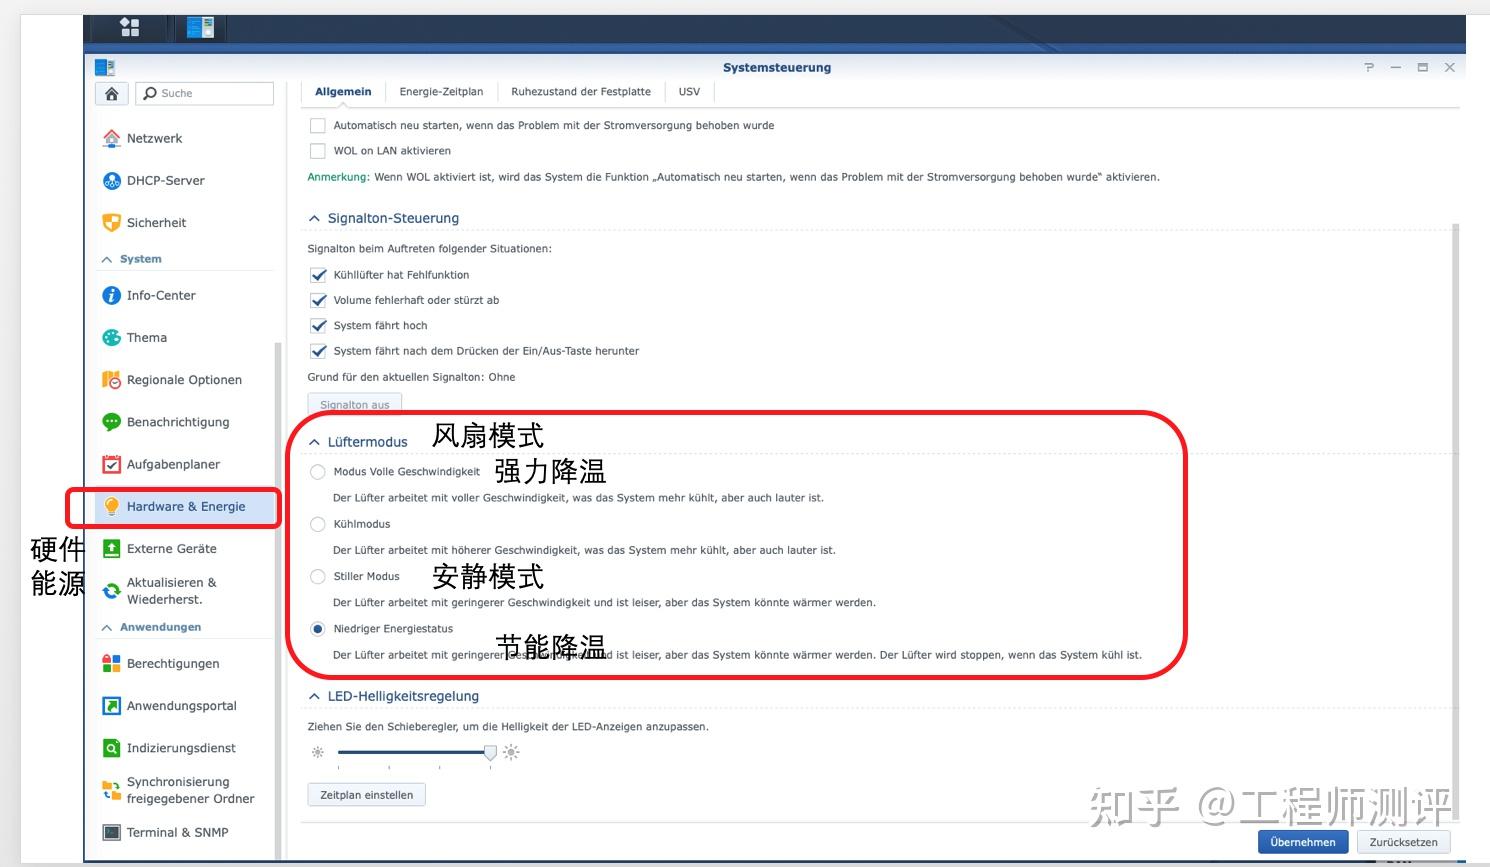Open the USV tab

click(689, 91)
